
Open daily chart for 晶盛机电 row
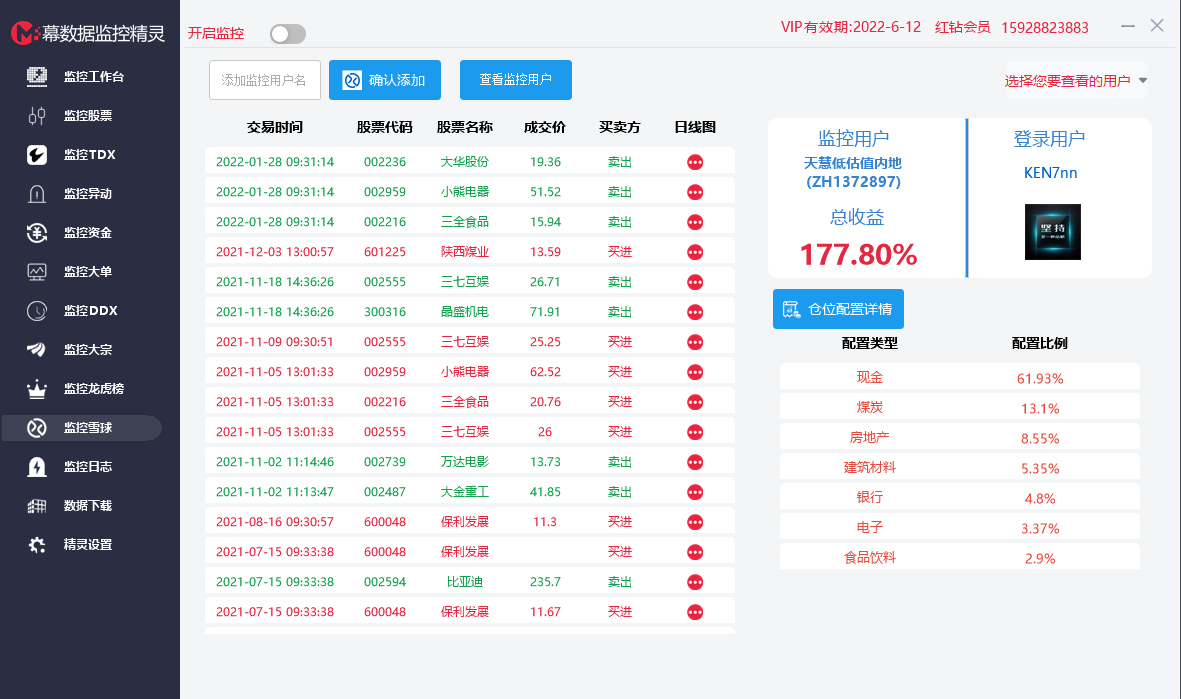click(x=695, y=312)
